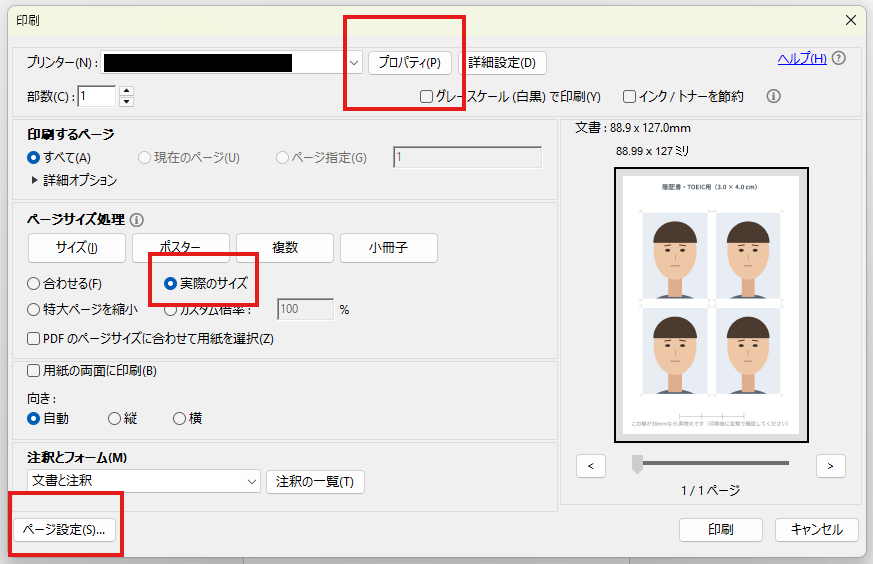Close the 印刷 dialog
This screenshot has height=564, width=873.
[x=851, y=21]
